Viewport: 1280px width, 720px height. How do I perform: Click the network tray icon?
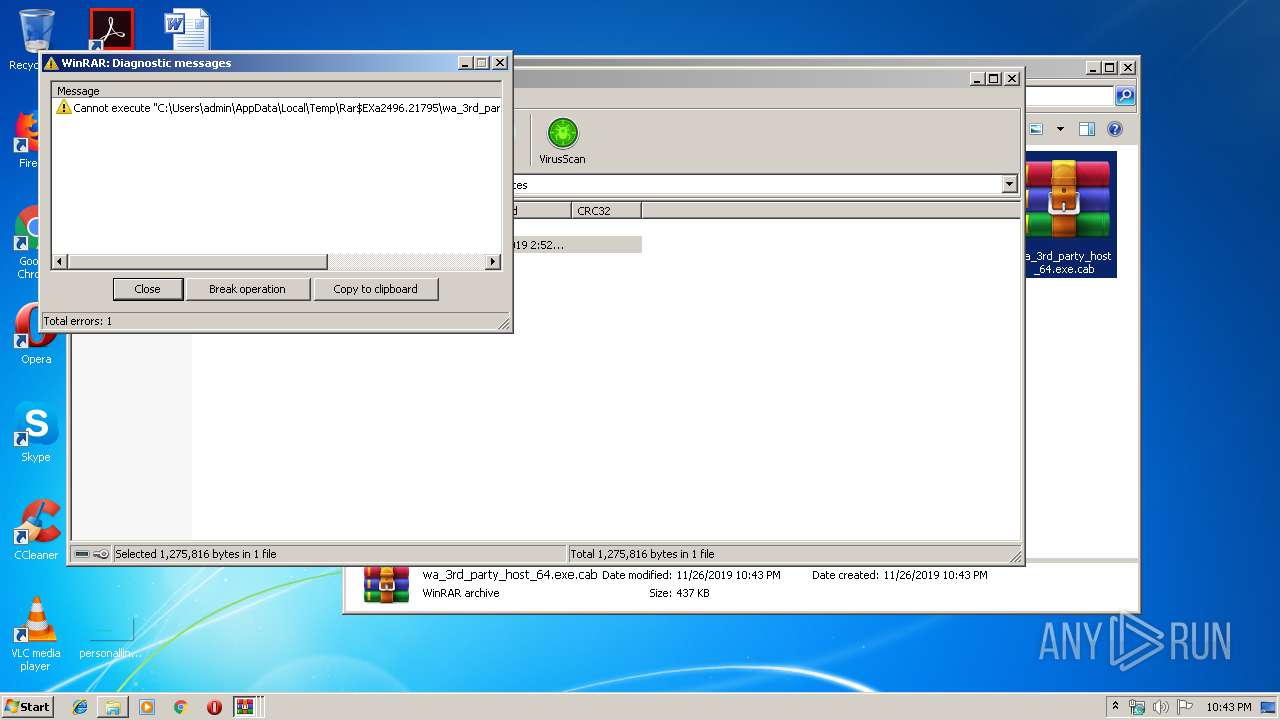click(1137, 707)
